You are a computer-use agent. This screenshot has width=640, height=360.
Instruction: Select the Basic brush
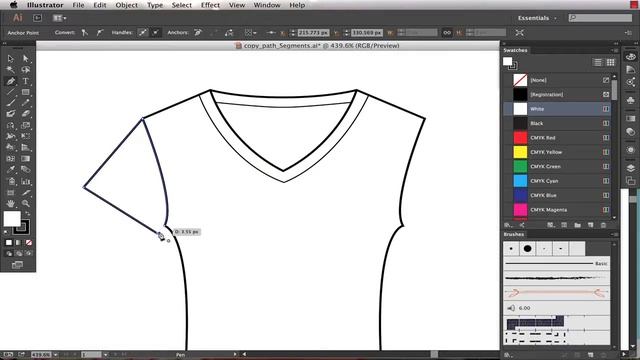pyautogui.click(x=557, y=264)
